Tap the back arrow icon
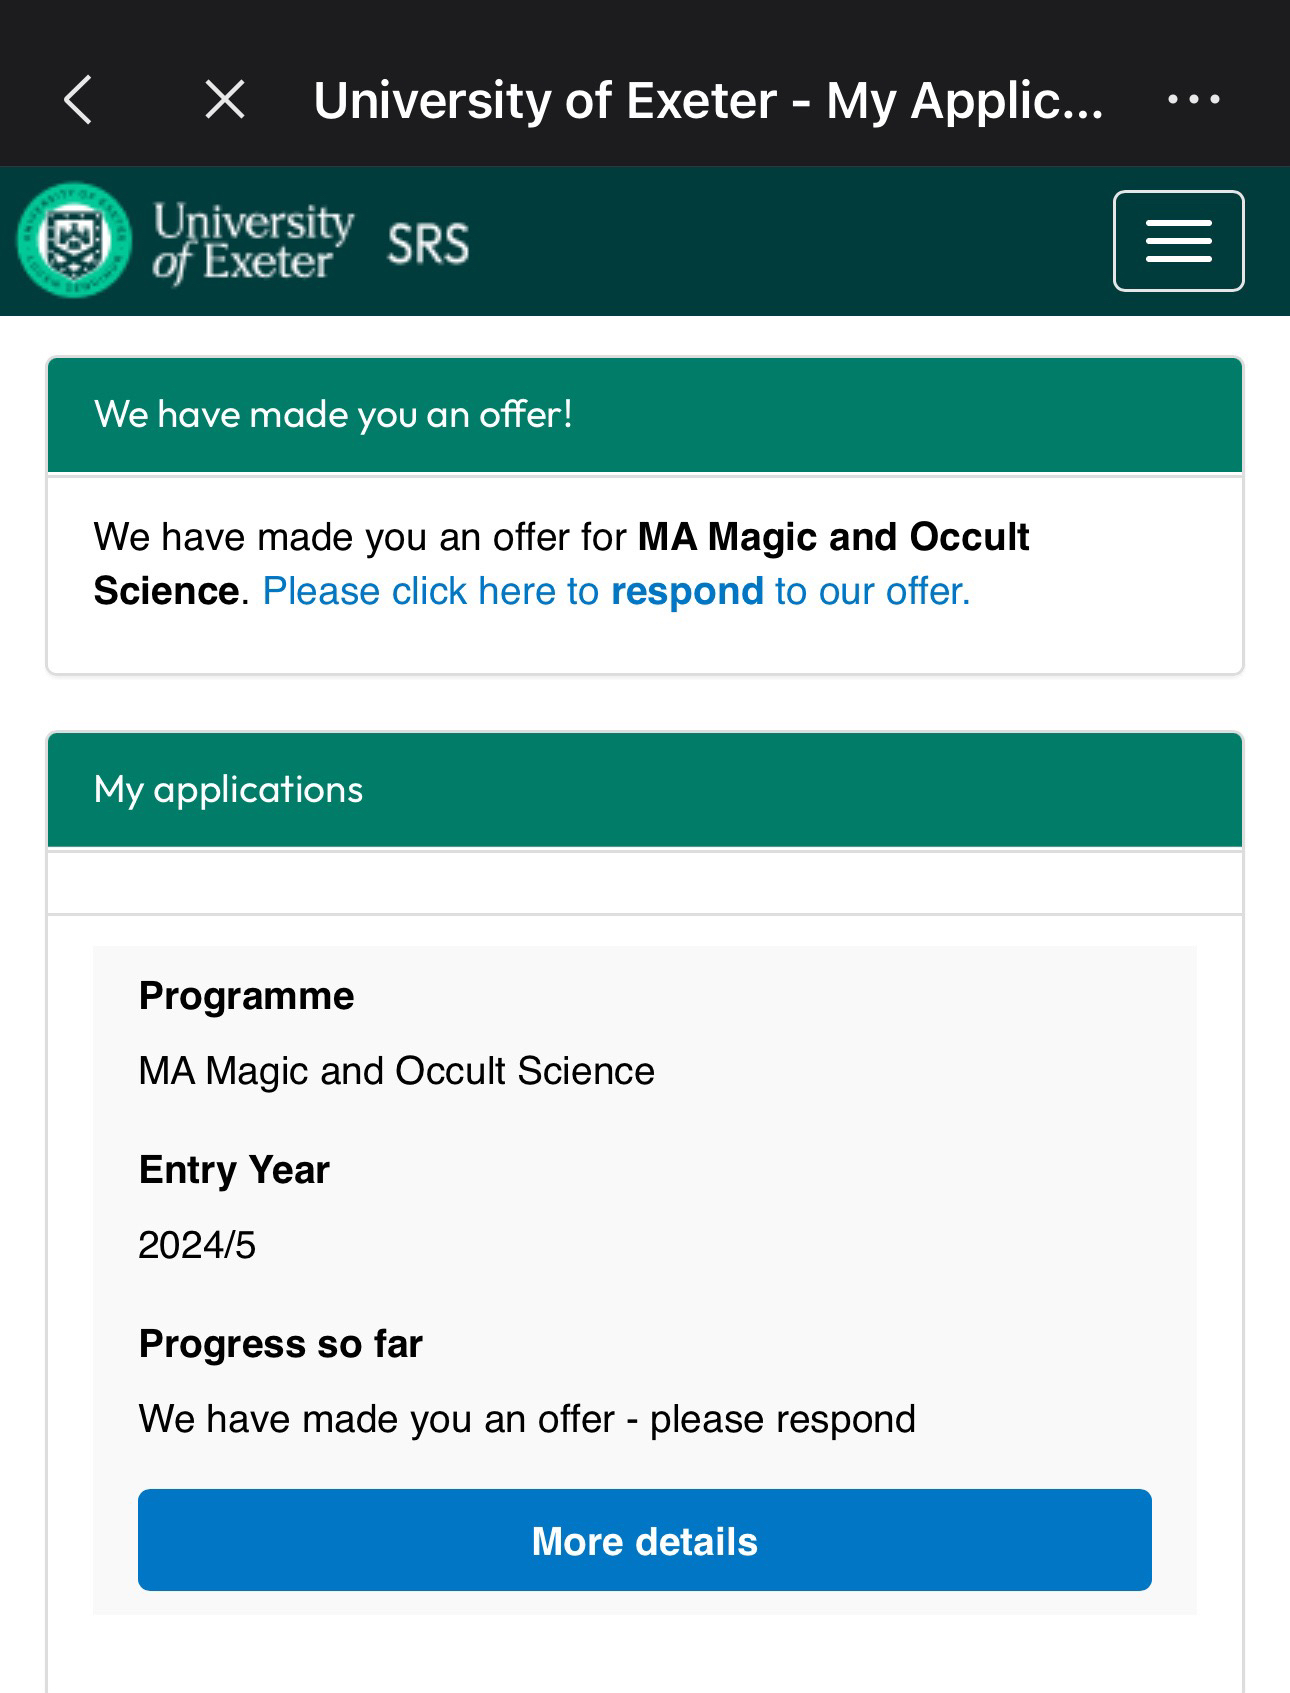Screen dimensions: 1290x1693 78,100
